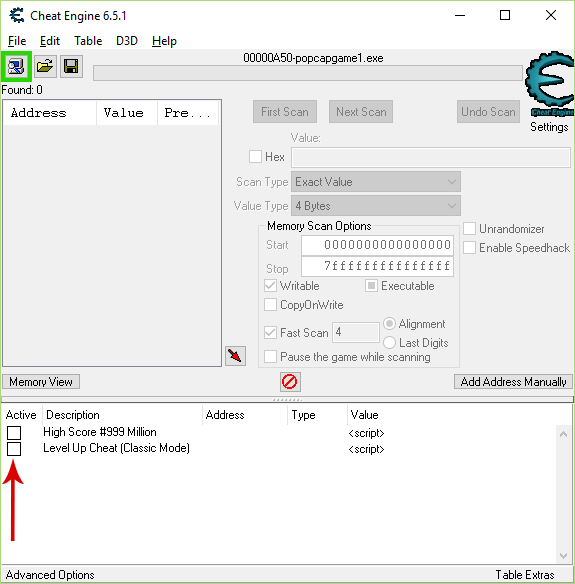Click the Settings label under the logo
Viewport: 575px width, 584px height.
click(x=549, y=127)
